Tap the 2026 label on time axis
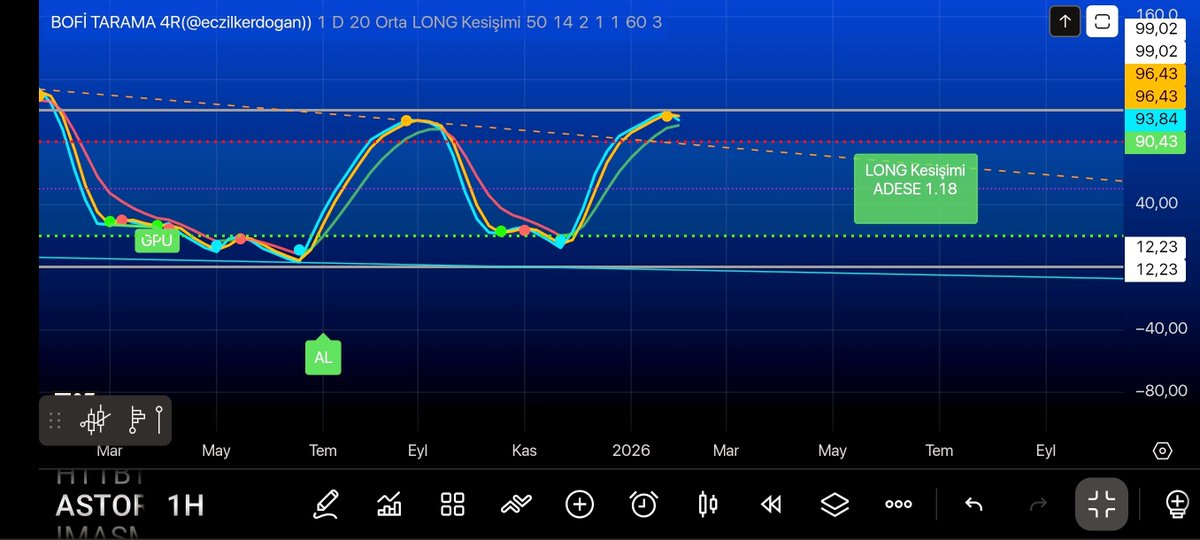Image resolution: width=1200 pixels, height=540 pixels. point(632,451)
